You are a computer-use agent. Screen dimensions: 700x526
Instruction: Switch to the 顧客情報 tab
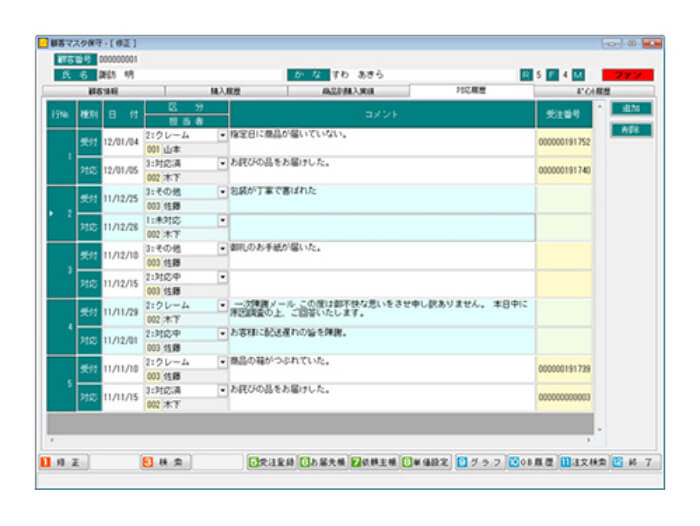coord(103,90)
